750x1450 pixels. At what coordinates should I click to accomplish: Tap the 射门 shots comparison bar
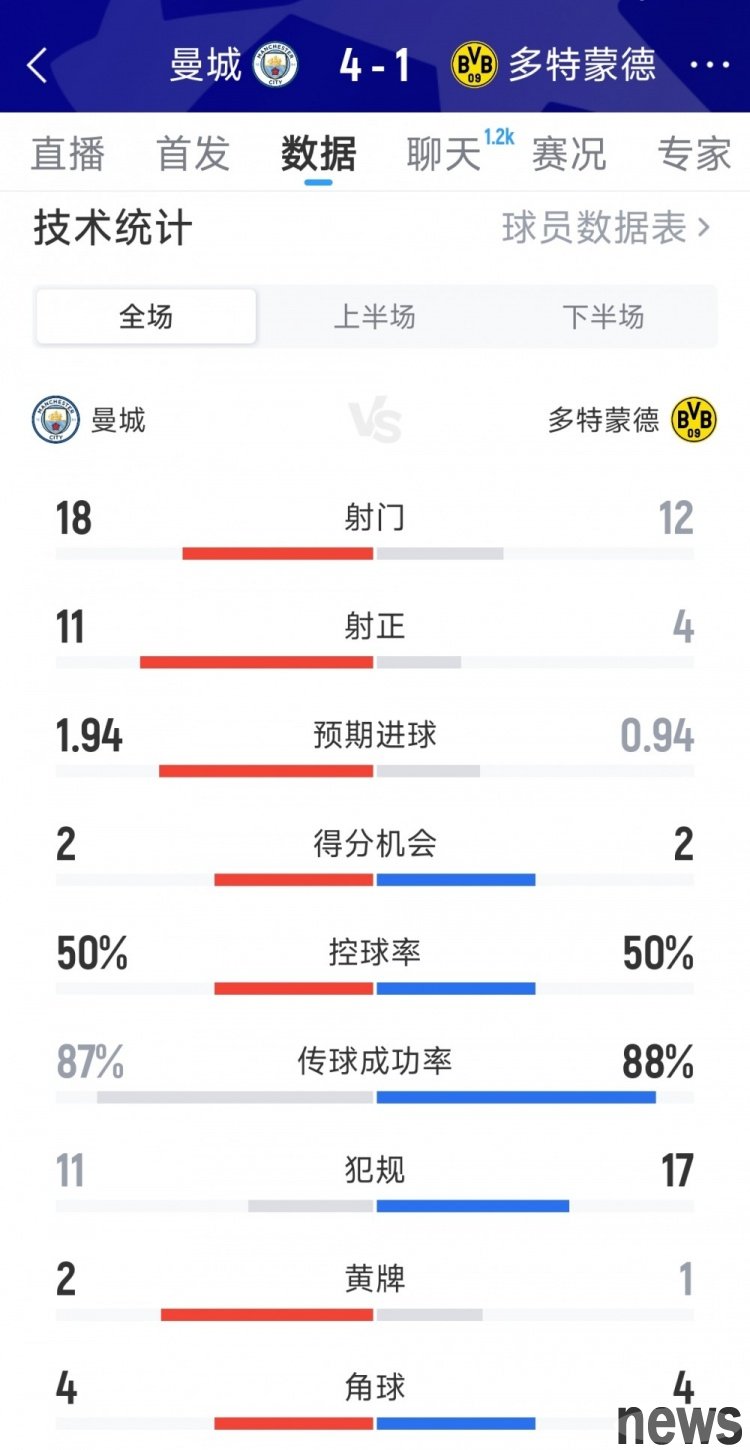[x=374, y=553]
